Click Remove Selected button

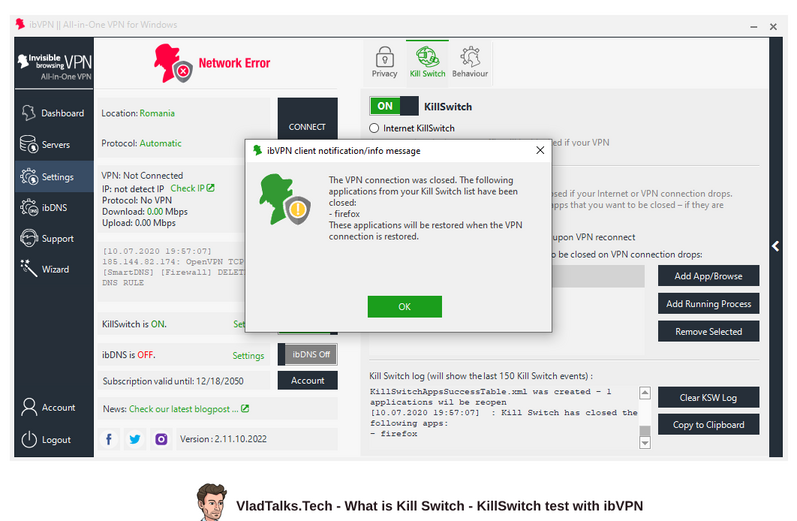709,331
